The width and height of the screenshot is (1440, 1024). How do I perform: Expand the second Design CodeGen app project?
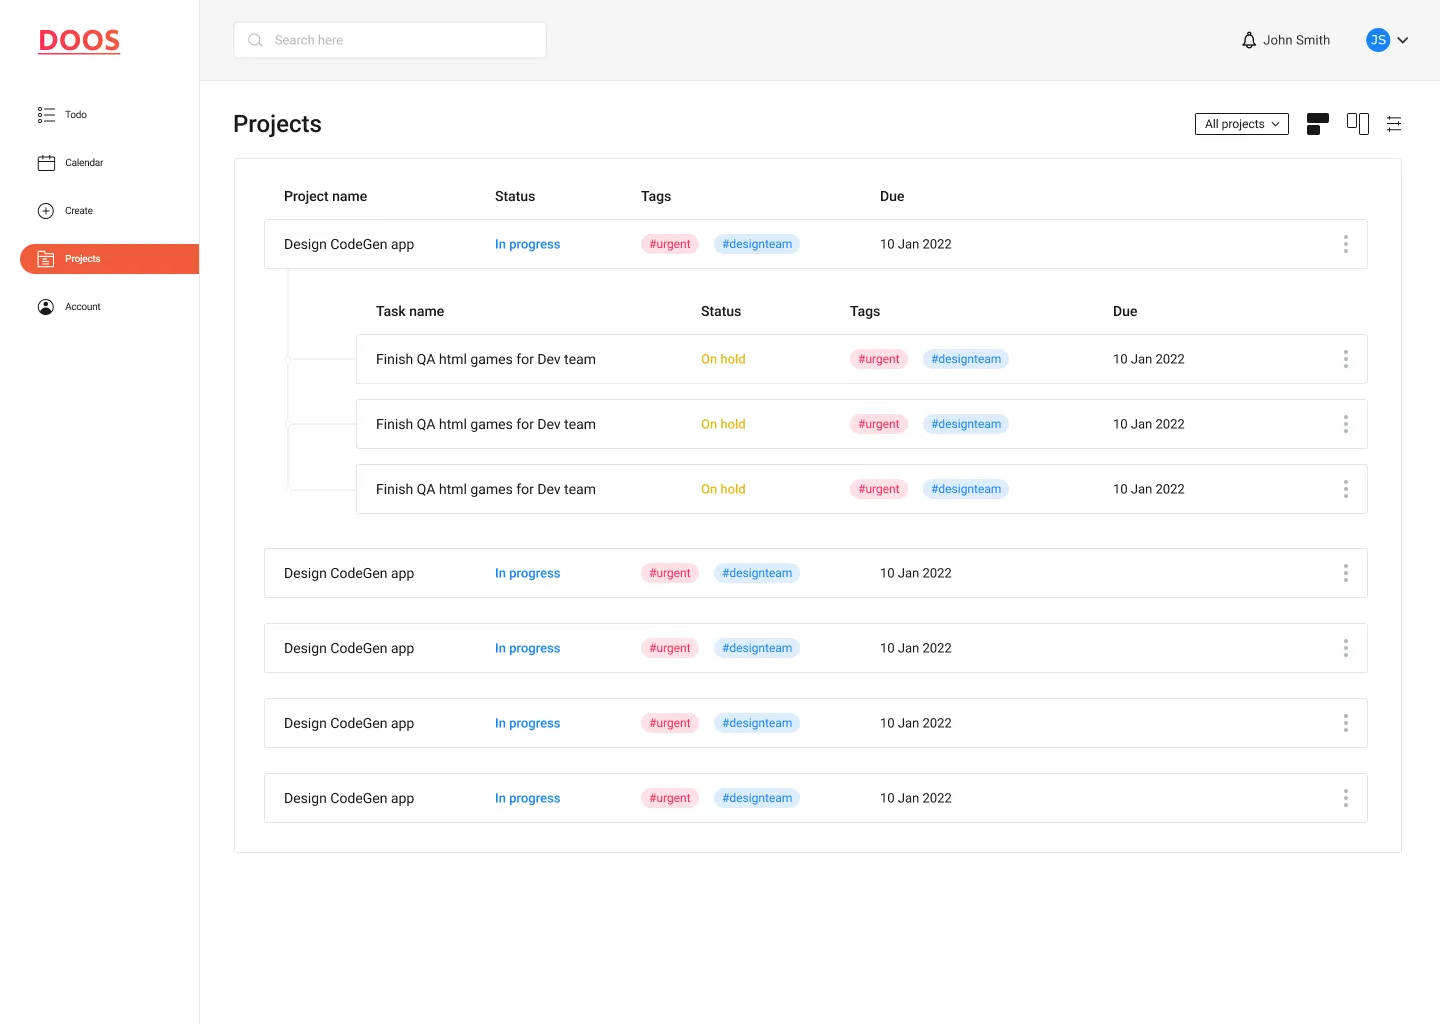[815, 573]
